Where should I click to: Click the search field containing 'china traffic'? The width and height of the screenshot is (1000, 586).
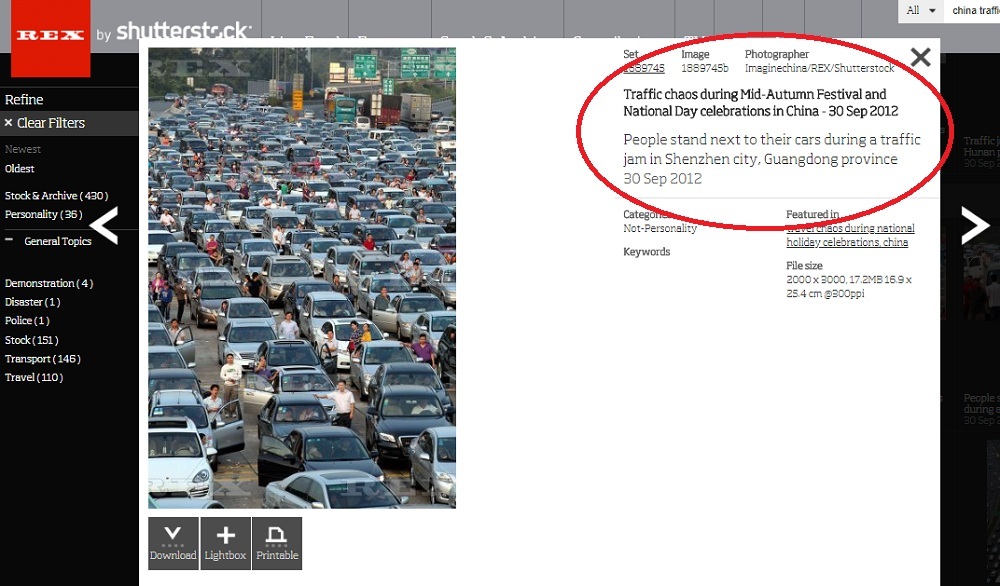972,11
